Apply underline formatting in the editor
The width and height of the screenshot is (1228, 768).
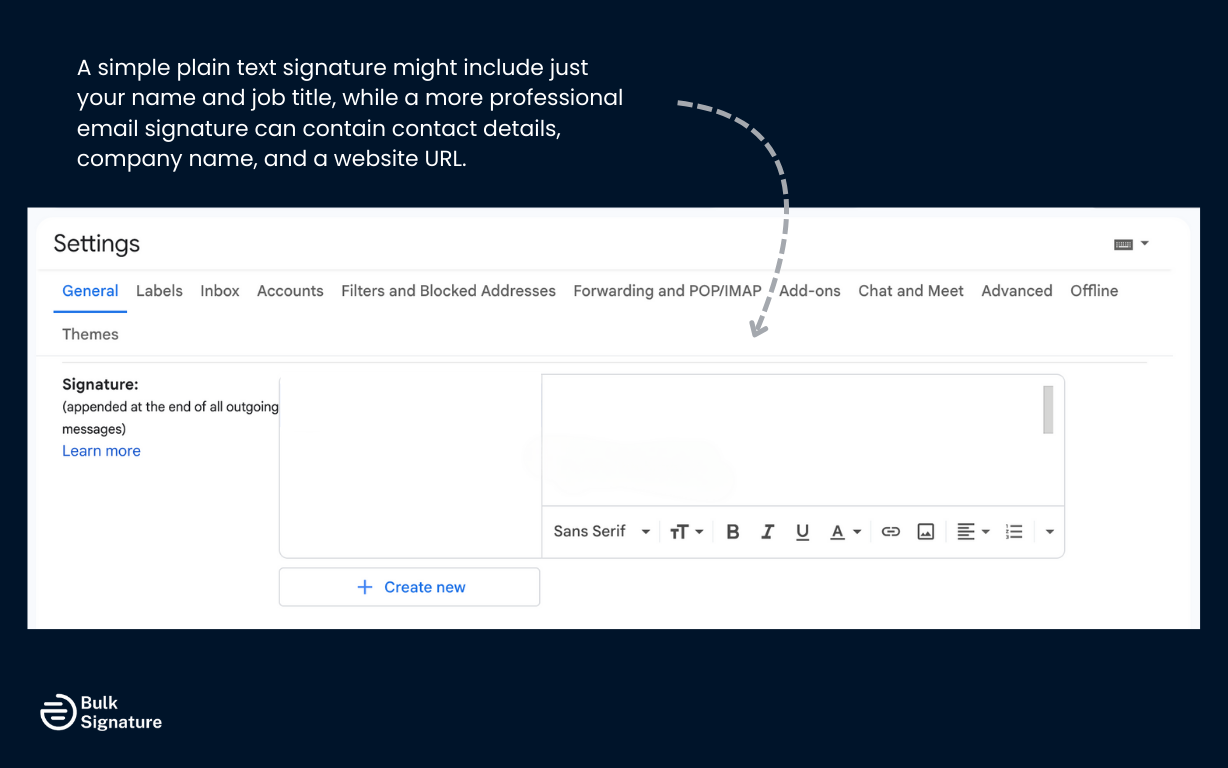coord(802,531)
